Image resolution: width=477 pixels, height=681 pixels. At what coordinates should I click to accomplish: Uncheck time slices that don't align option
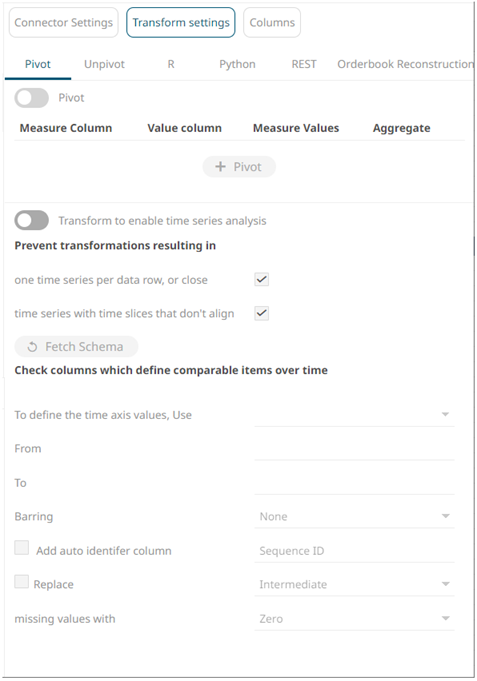(x=262, y=313)
